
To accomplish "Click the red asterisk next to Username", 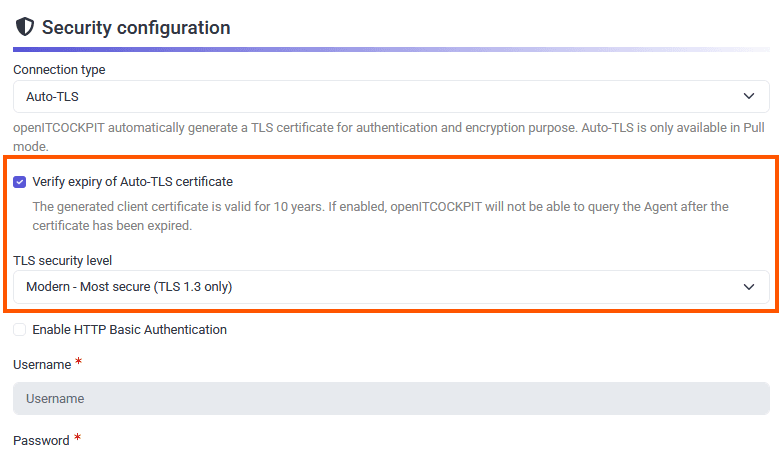I will [x=78, y=363].
